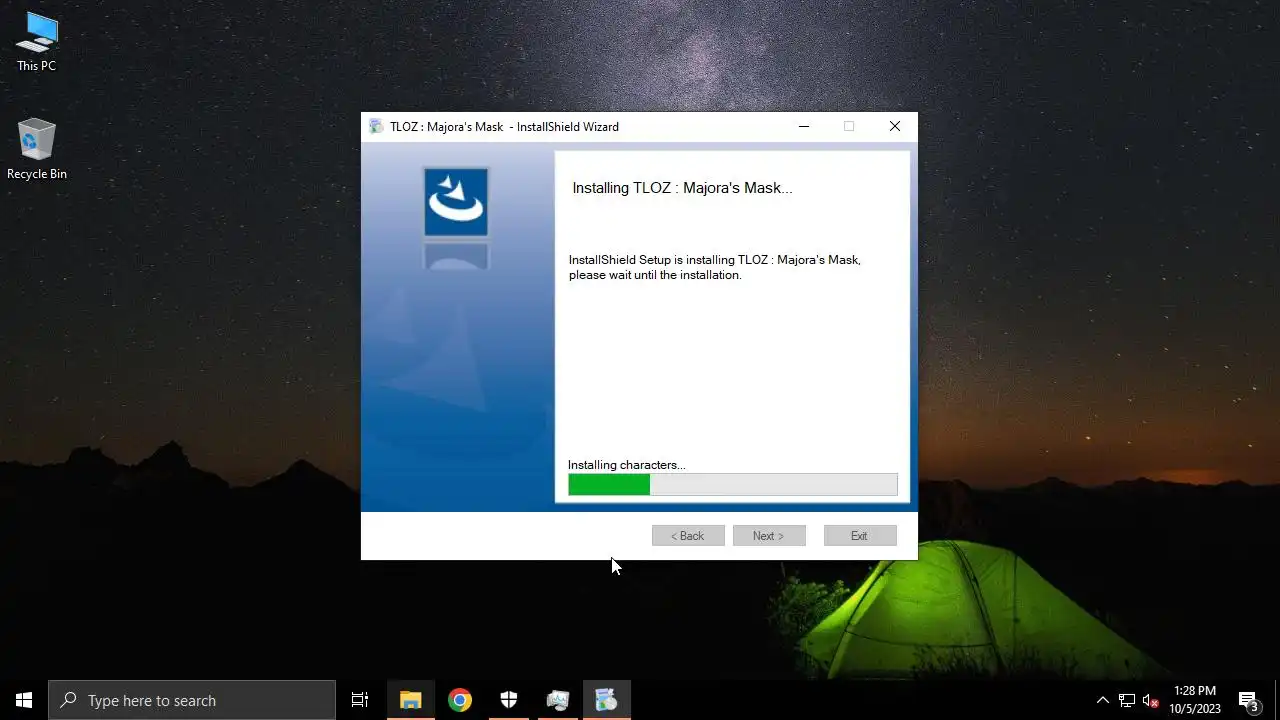Click the Next button in the wizard
Screen dimensions: 1280x720
pos(769,536)
